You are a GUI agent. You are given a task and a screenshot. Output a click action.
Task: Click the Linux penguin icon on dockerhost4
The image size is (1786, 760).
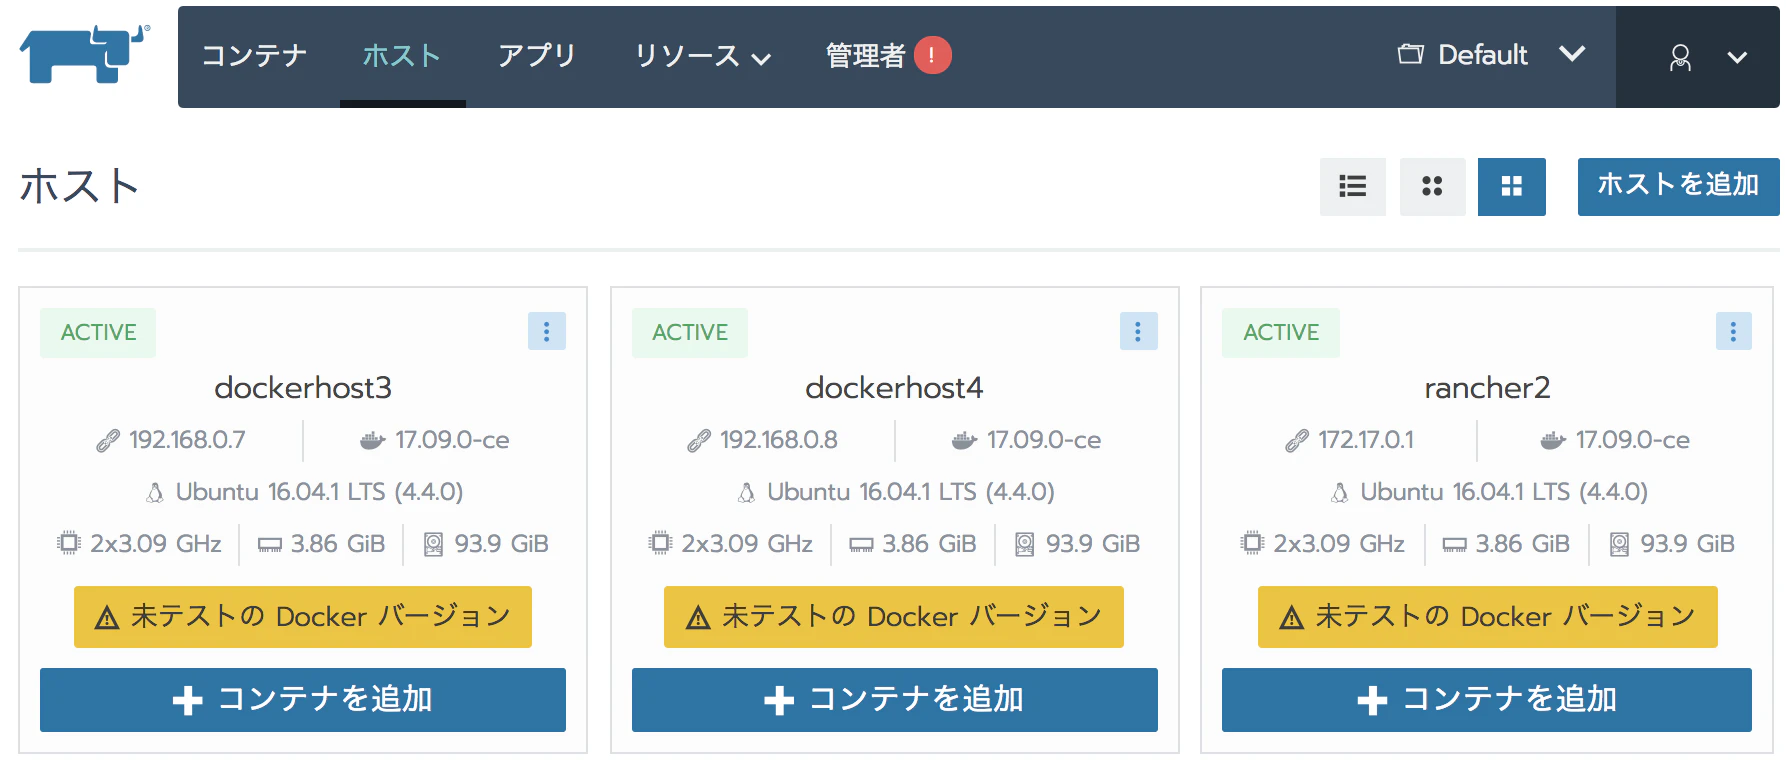pos(746,492)
